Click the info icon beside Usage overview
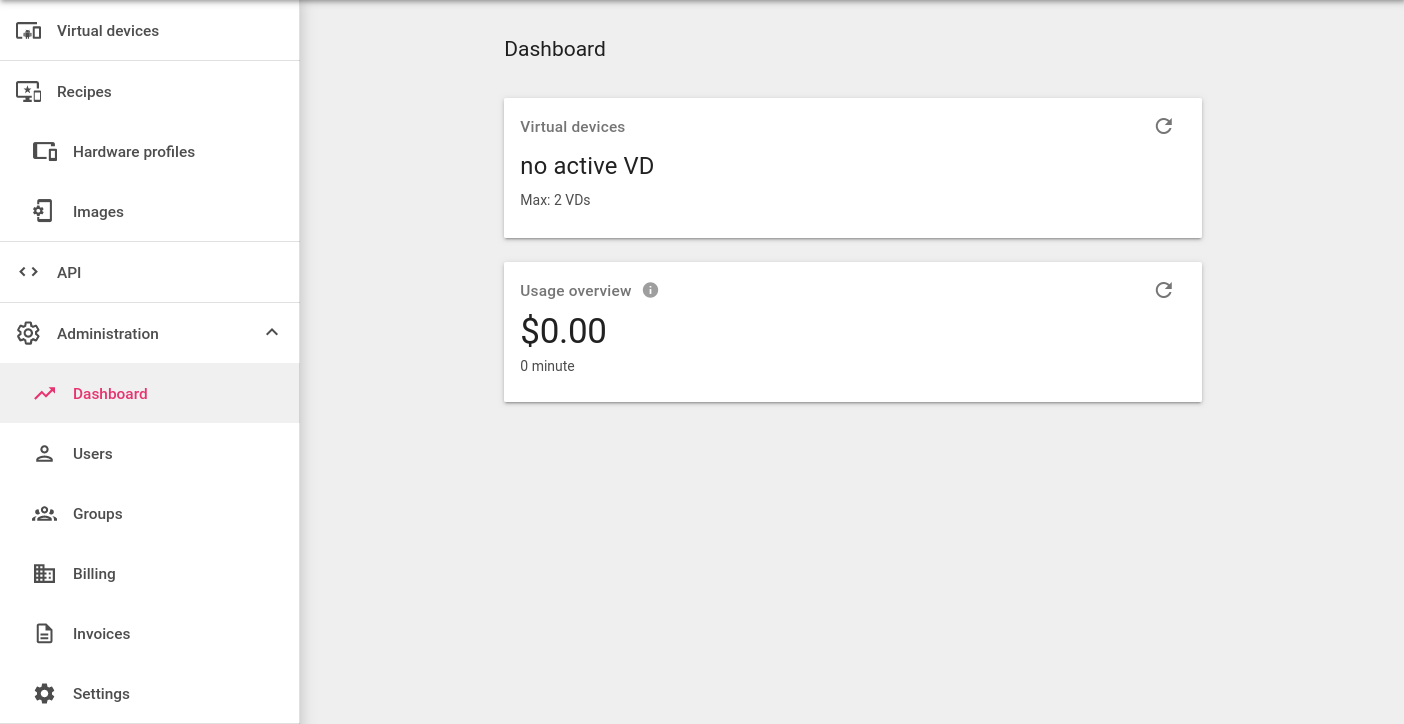 [x=650, y=290]
